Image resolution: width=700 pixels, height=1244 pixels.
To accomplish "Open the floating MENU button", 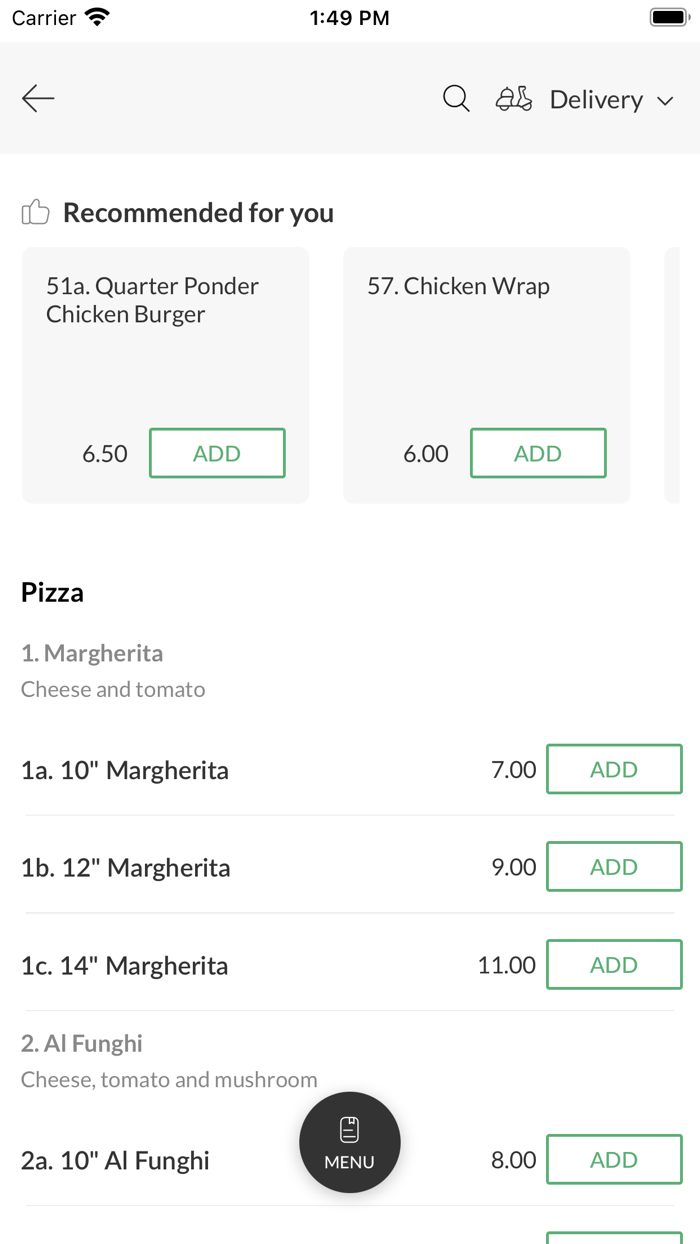I will click(349, 1142).
